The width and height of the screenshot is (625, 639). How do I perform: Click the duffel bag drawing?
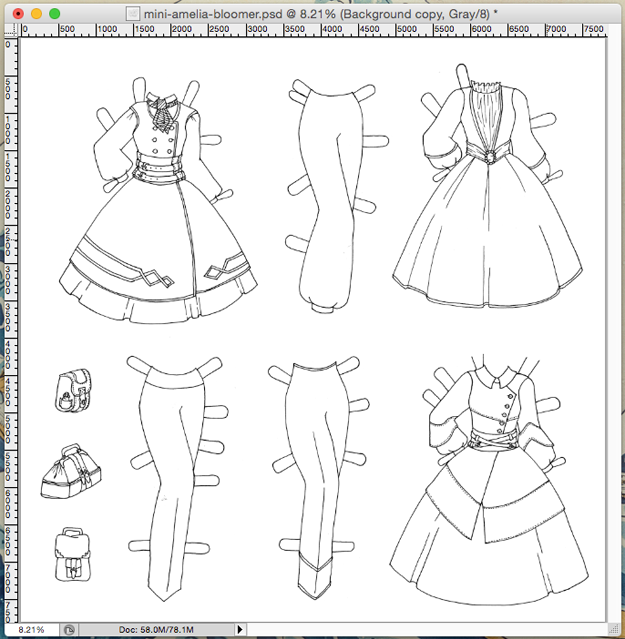(71, 472)
